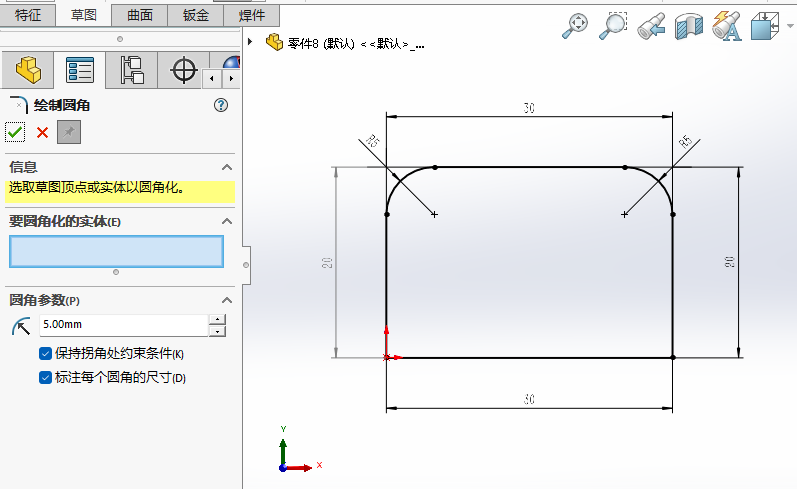Open the DisplayManager sphere icon
Screen dimensions: 797x489
click(231, 63)
